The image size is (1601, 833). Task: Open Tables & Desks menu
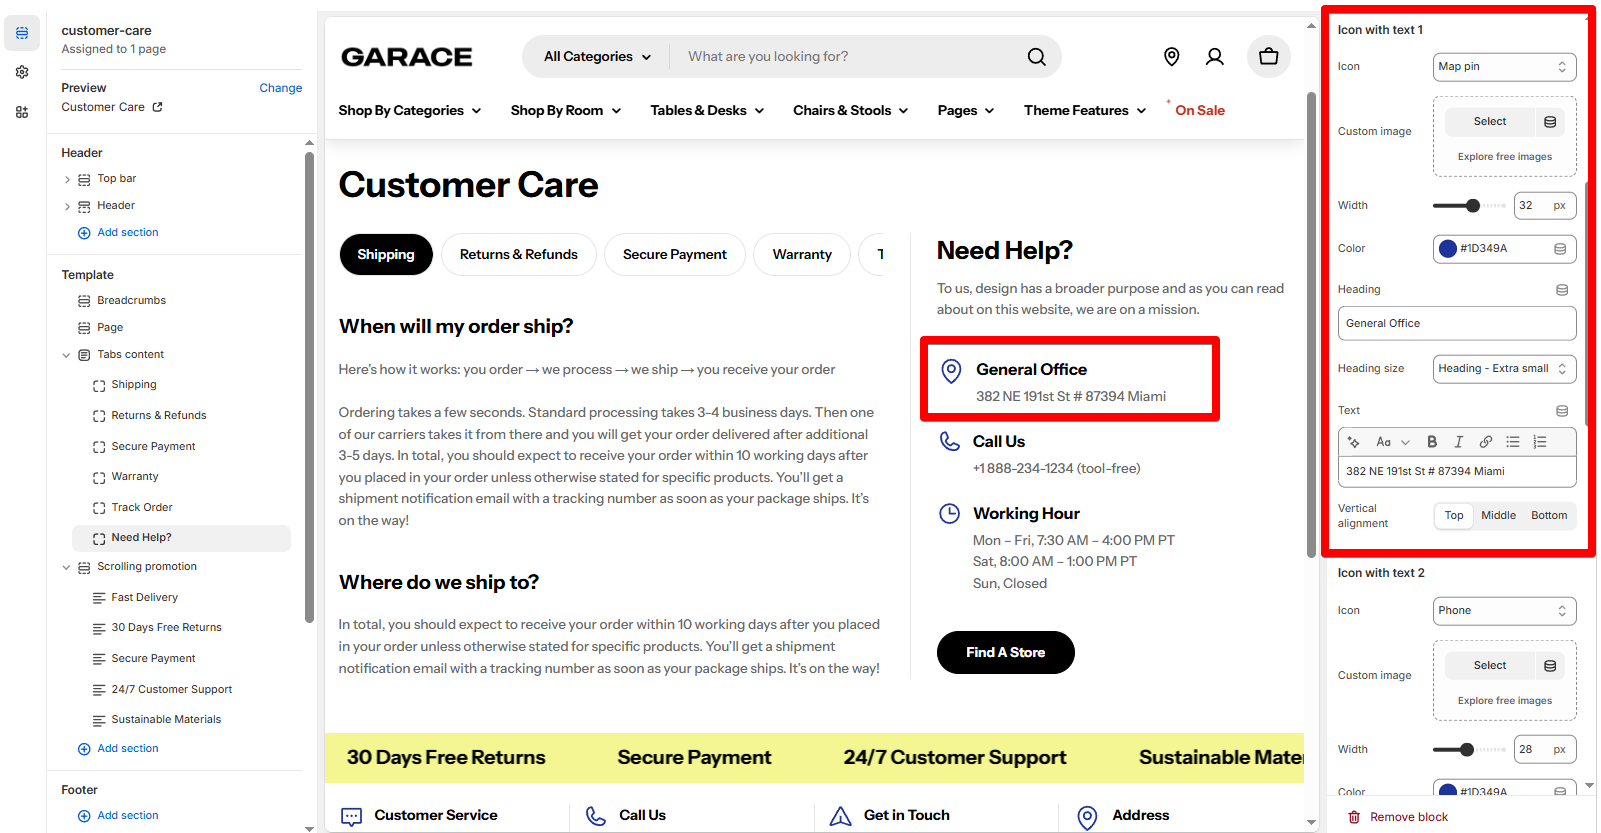point(707,111)
